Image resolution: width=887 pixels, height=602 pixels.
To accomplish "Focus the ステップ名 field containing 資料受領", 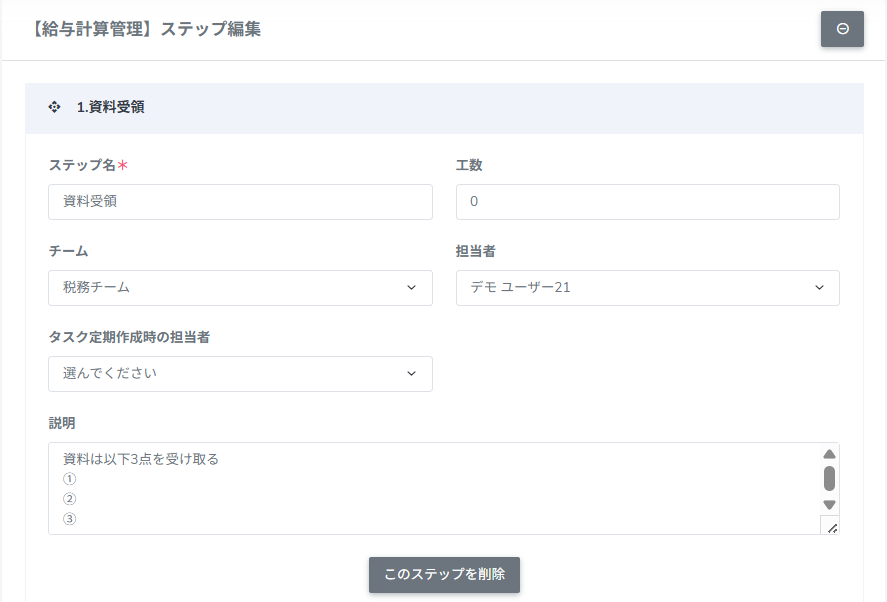I will (x=240, y=202).
